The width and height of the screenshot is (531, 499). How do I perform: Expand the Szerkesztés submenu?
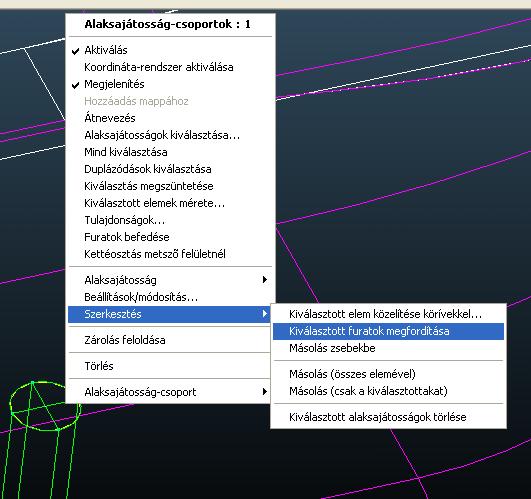169,314
